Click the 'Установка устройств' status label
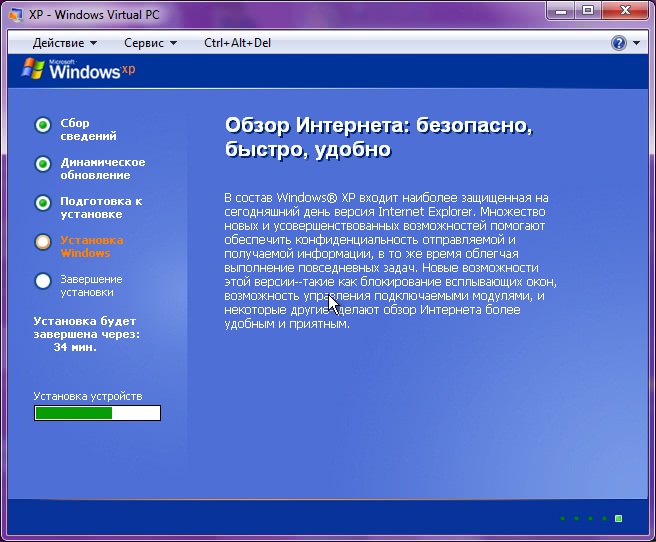This screenshot has height=542, width=656. tap(88, 396)
